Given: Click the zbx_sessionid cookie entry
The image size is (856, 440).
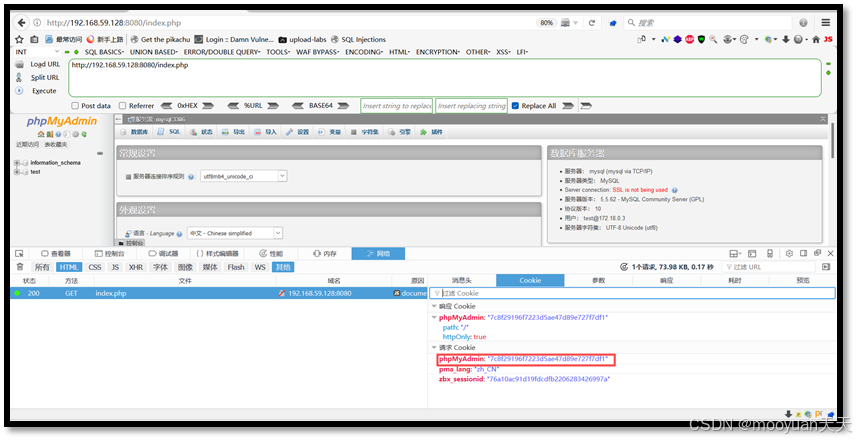Looking at the screenshot, I should tap(525, 379).
